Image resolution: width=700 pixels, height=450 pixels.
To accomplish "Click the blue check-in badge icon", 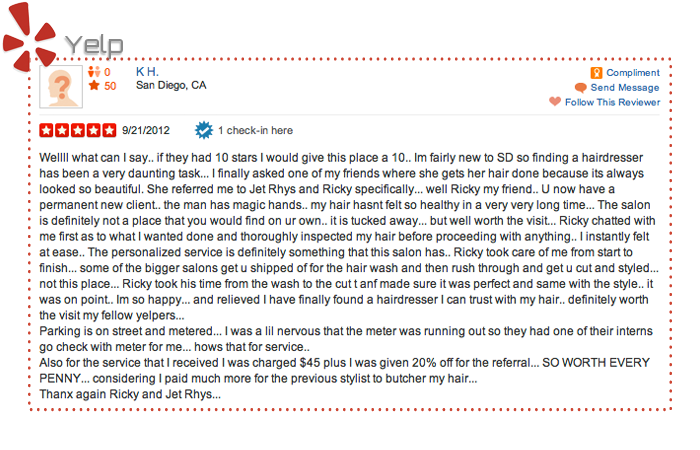I will (204, 130).
